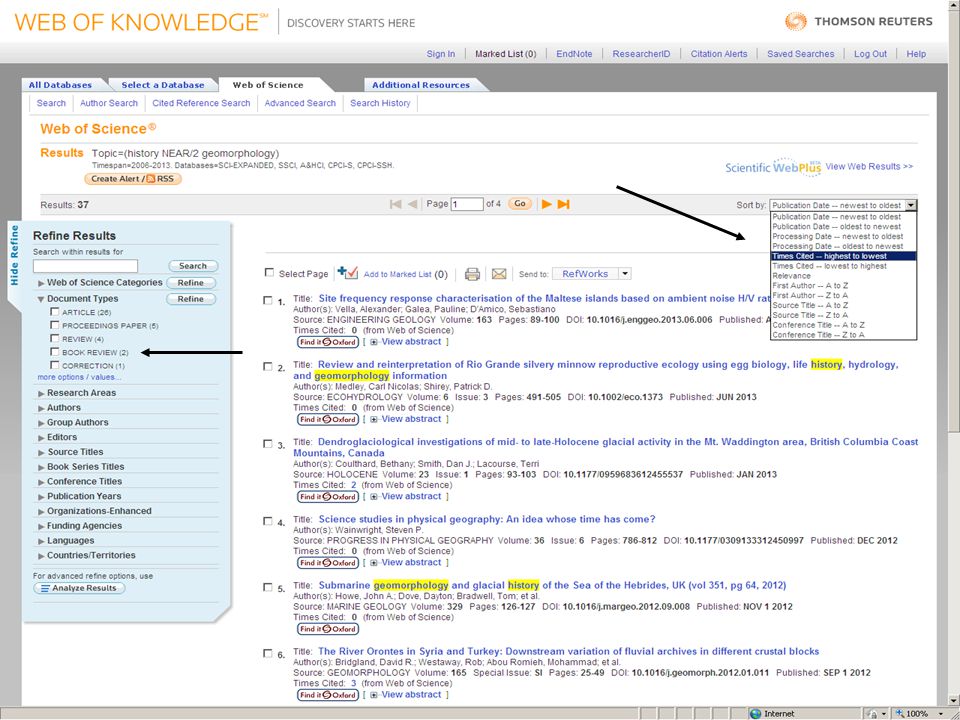The image size is (960, 720).
Task: Click more options / values link
Action: (x=80, y=377)
